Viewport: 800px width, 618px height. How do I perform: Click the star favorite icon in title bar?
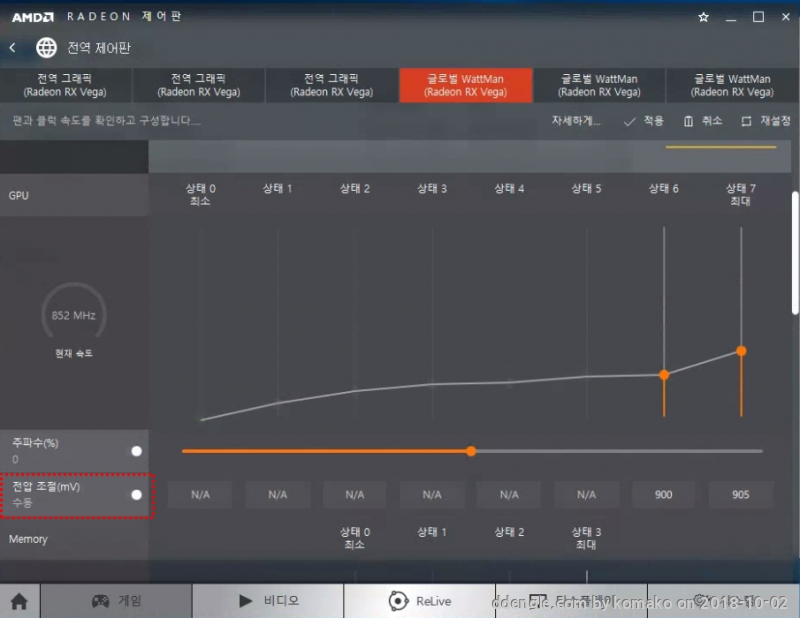[x=703, y=17]
